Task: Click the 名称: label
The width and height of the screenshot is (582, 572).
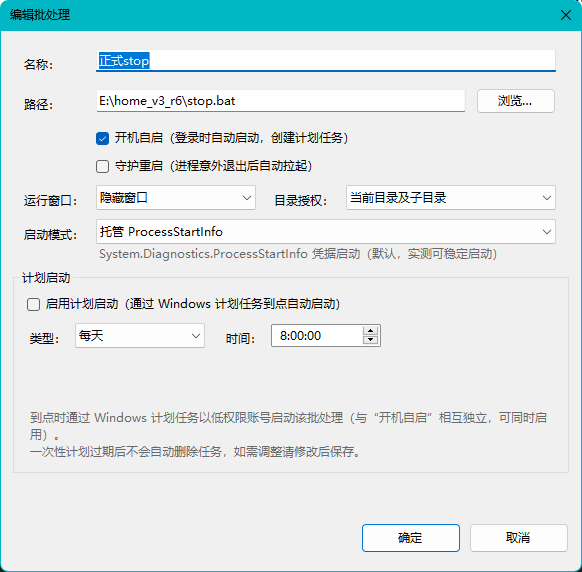Action: click(x=39, y=65)
